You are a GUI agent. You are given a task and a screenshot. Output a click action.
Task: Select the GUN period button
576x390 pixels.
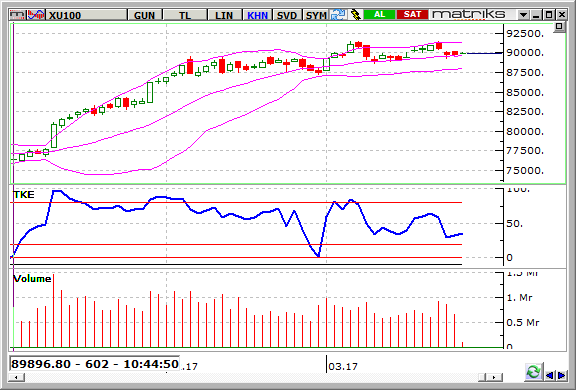[x=145, y=15]
